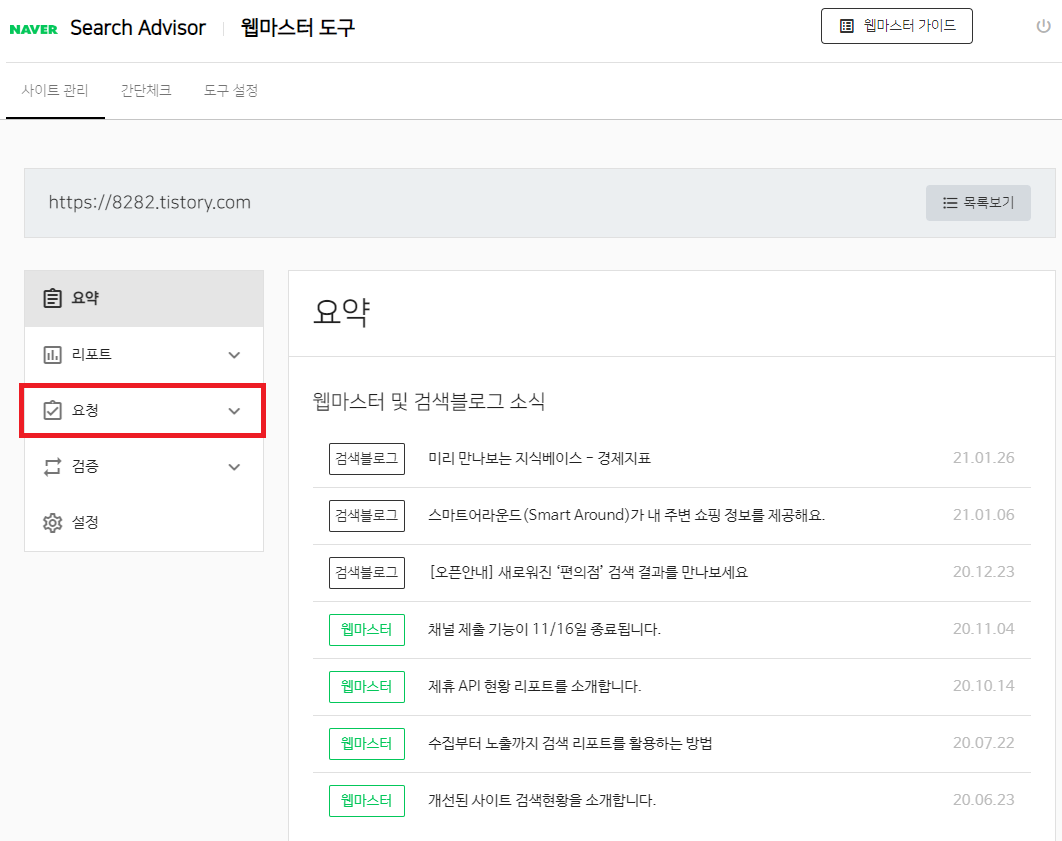Image resolution: width=1062 pixels, height=841 pixels.
Task: Click the date 20.07.22
Action: point(983,743)
